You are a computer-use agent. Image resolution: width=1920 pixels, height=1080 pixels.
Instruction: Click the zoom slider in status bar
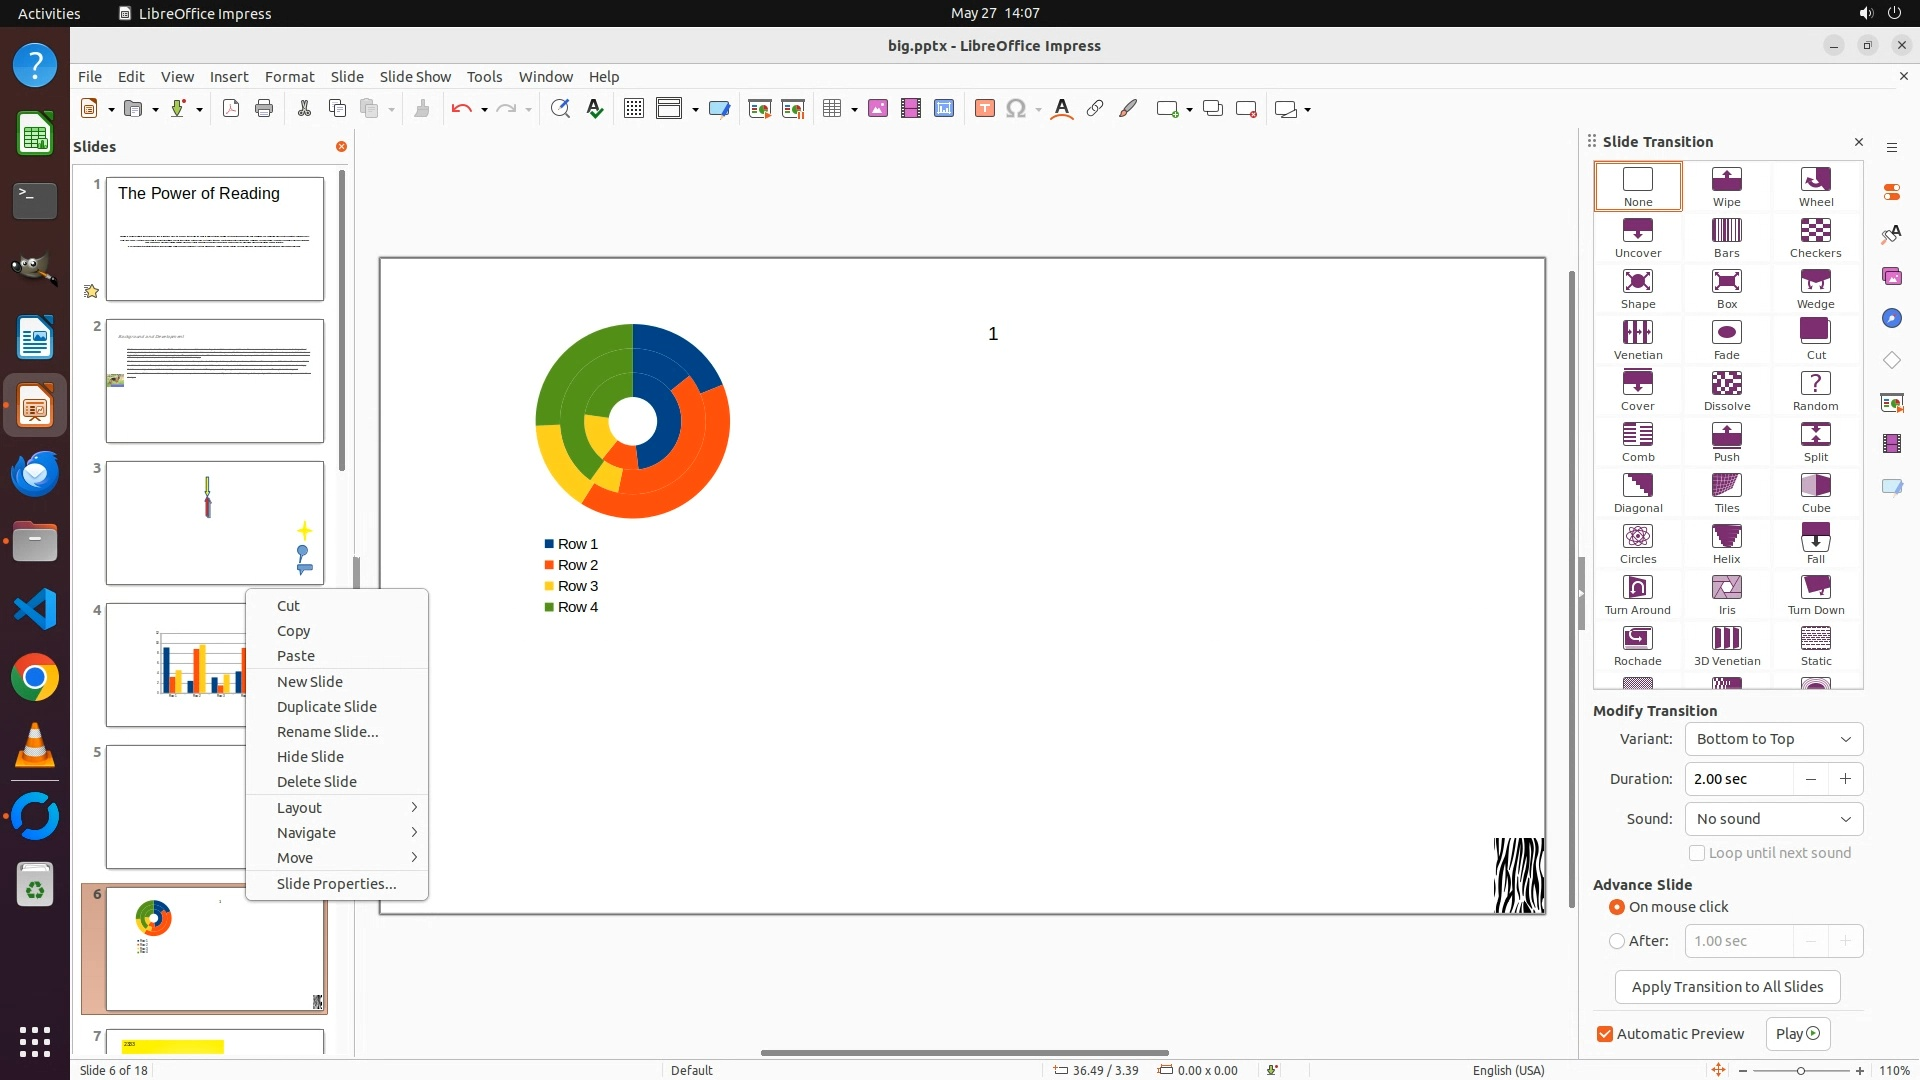(1800, 1071)
